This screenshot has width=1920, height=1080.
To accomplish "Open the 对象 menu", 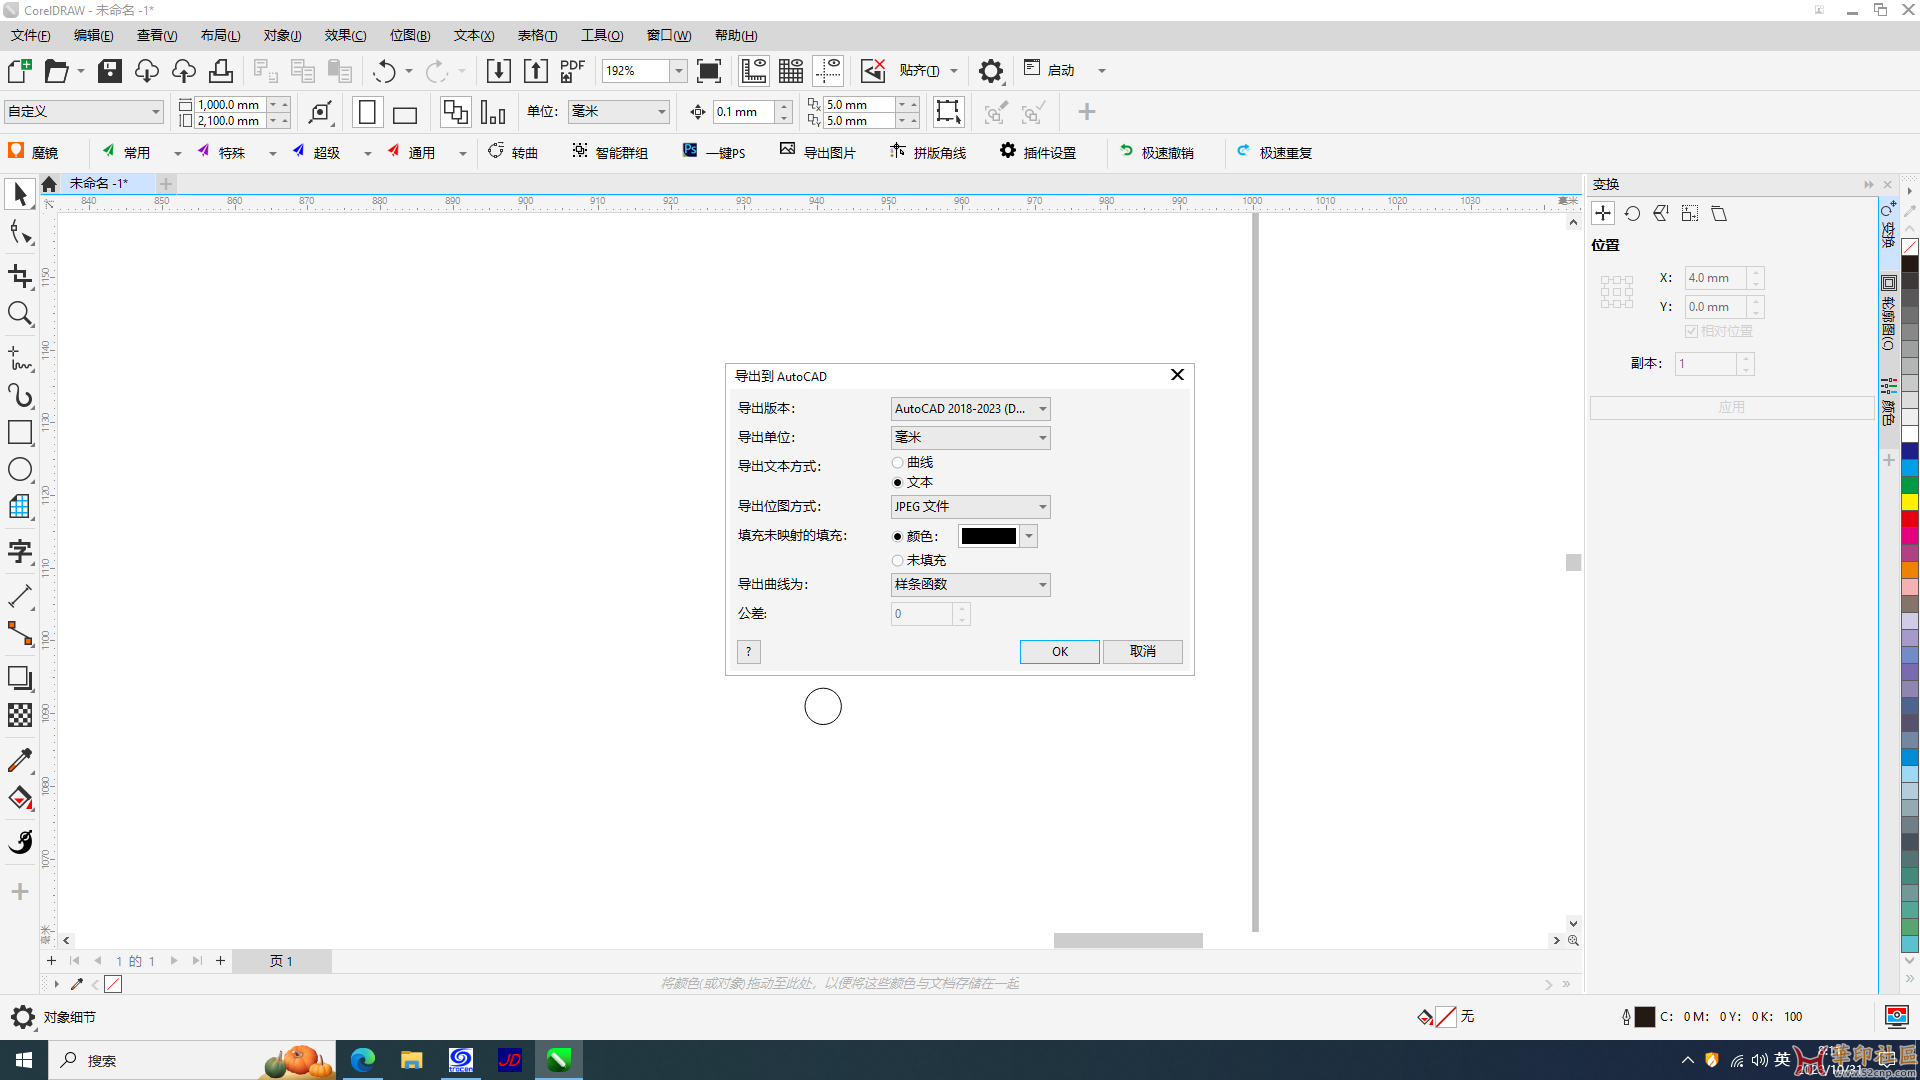I will pos(282,36).
